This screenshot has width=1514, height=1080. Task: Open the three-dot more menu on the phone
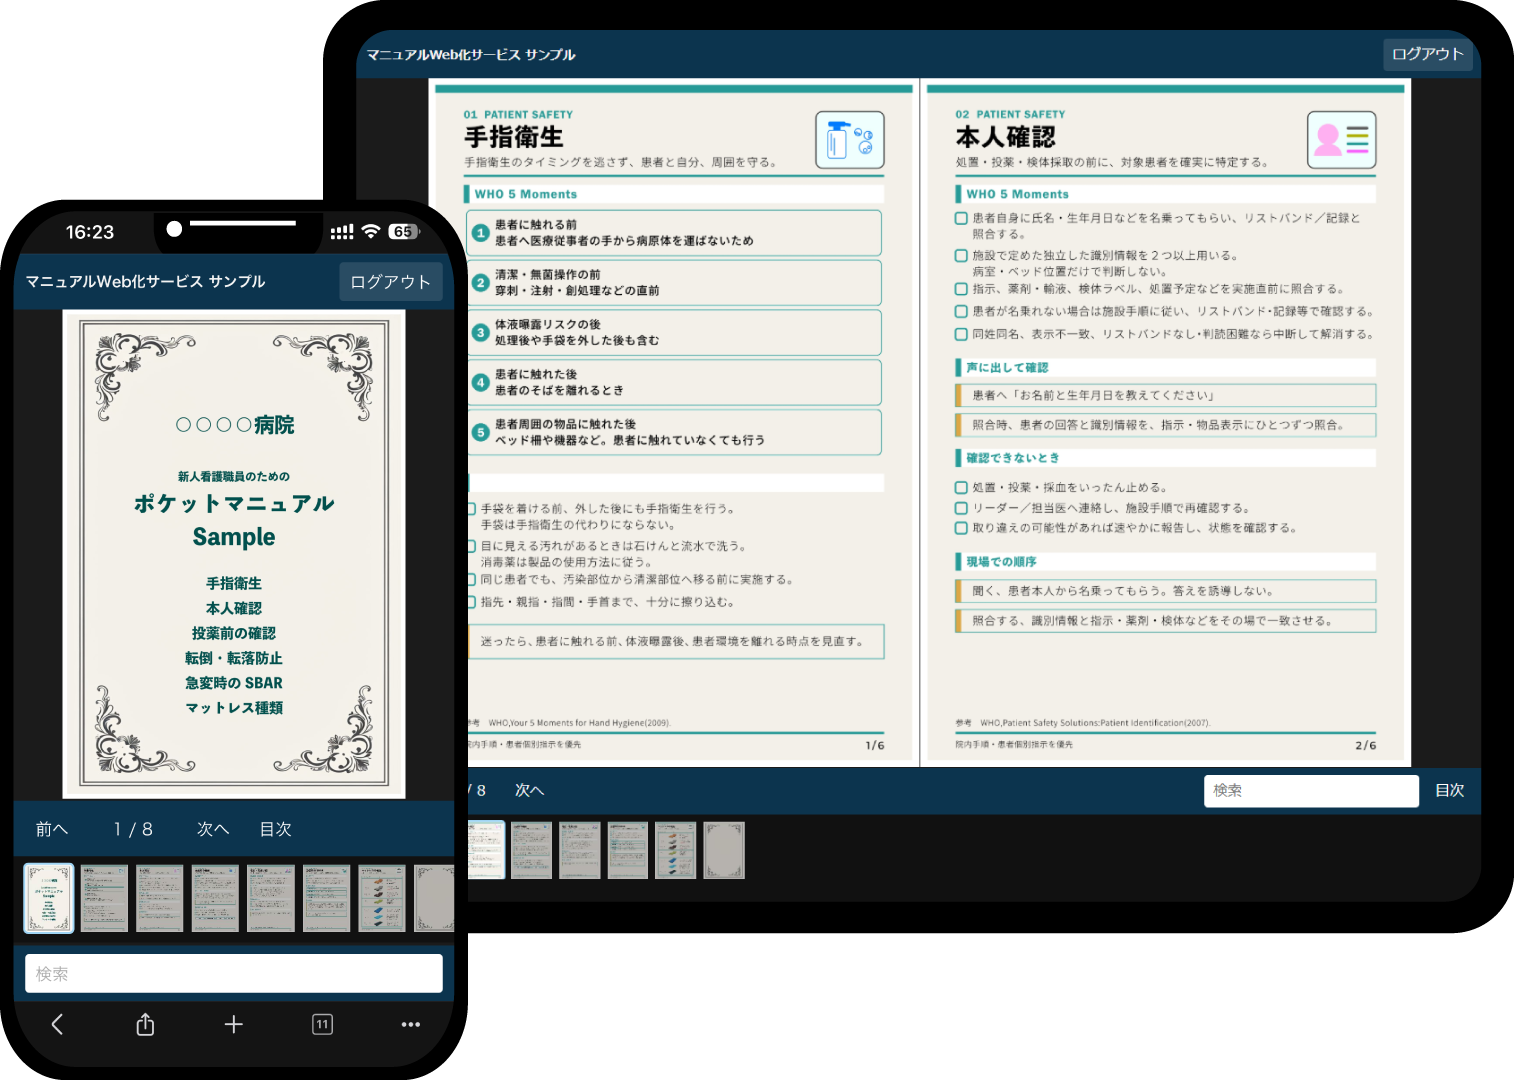pos(410,1024)
